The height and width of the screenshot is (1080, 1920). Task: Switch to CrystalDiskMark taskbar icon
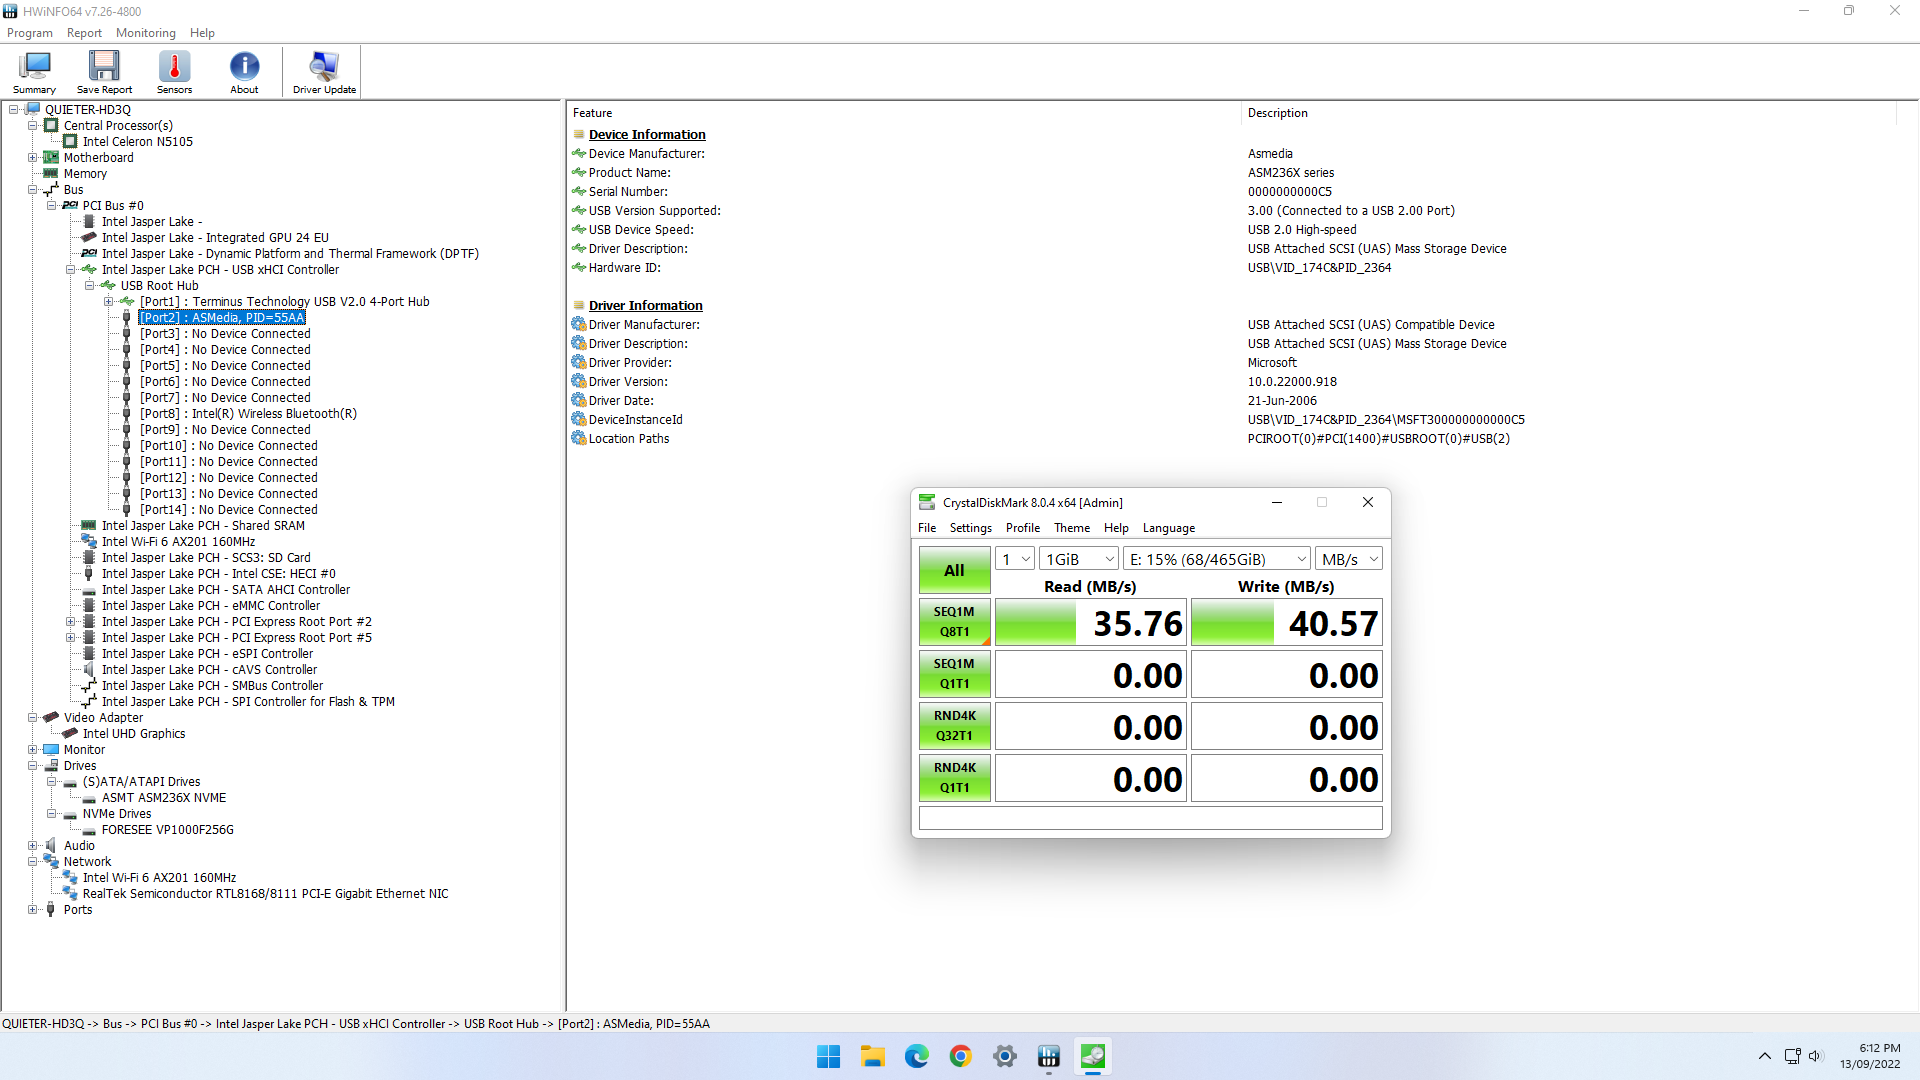(x=1093, y=1056)
